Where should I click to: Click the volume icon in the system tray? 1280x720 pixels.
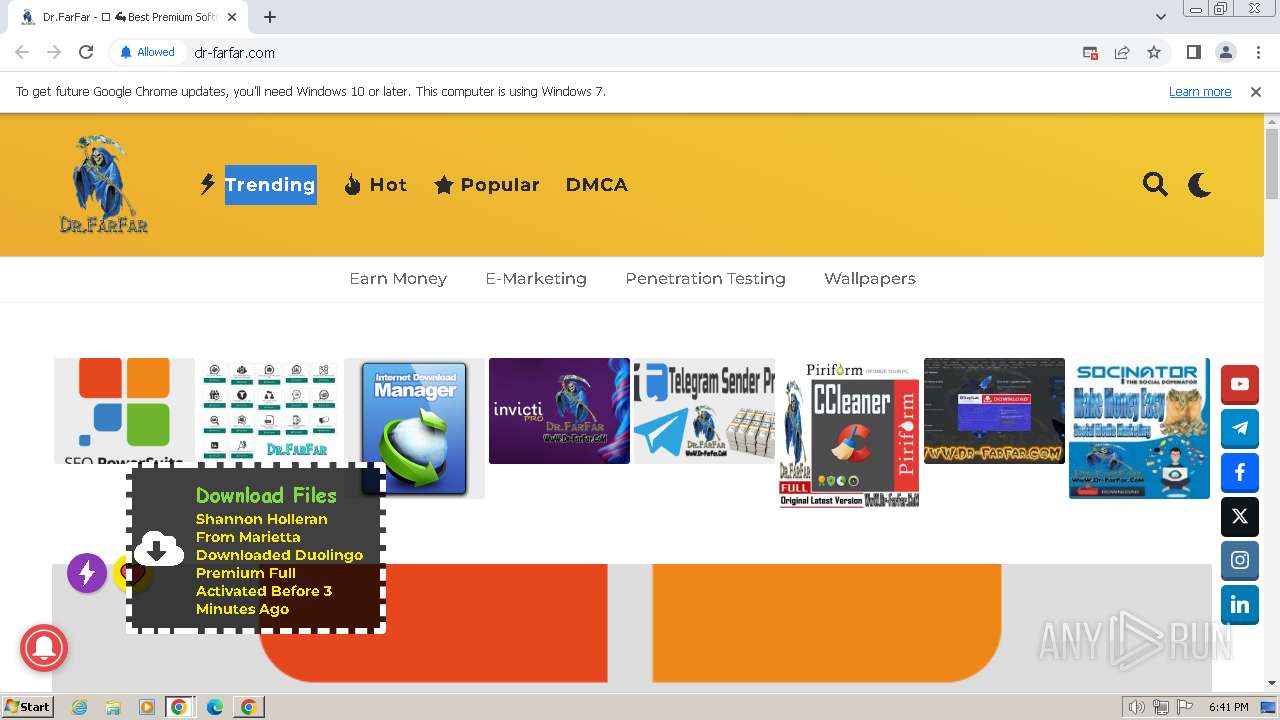tap(1137, 707)
